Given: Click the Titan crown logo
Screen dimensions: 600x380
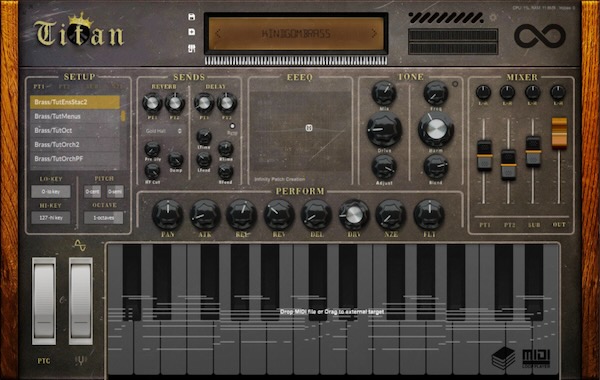Looking at the screenshot, I should (79, 31).
